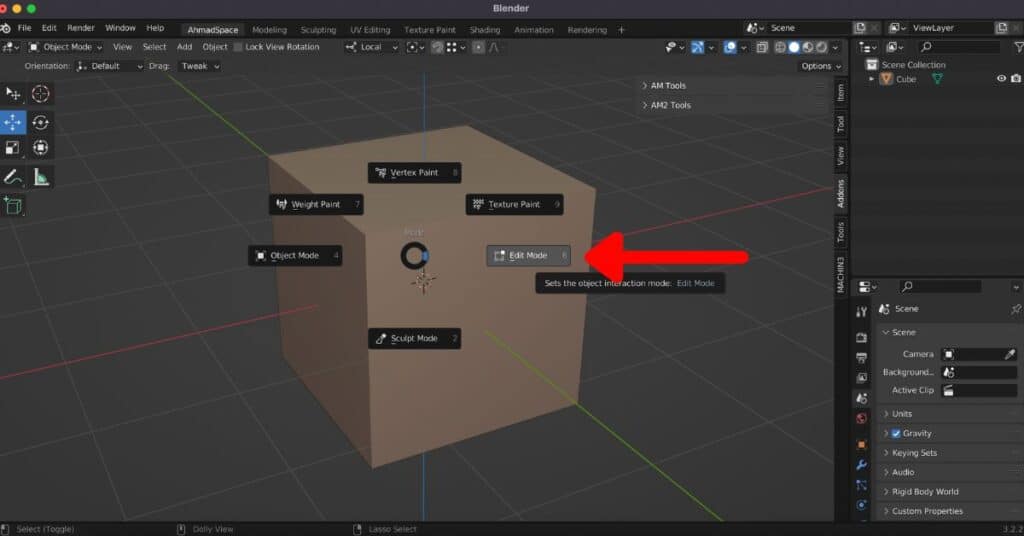Image resolution: width=1024 pixels, height=536 pixels.
Task: Select the Move tool in the toolbar
Action: [13, 122]
